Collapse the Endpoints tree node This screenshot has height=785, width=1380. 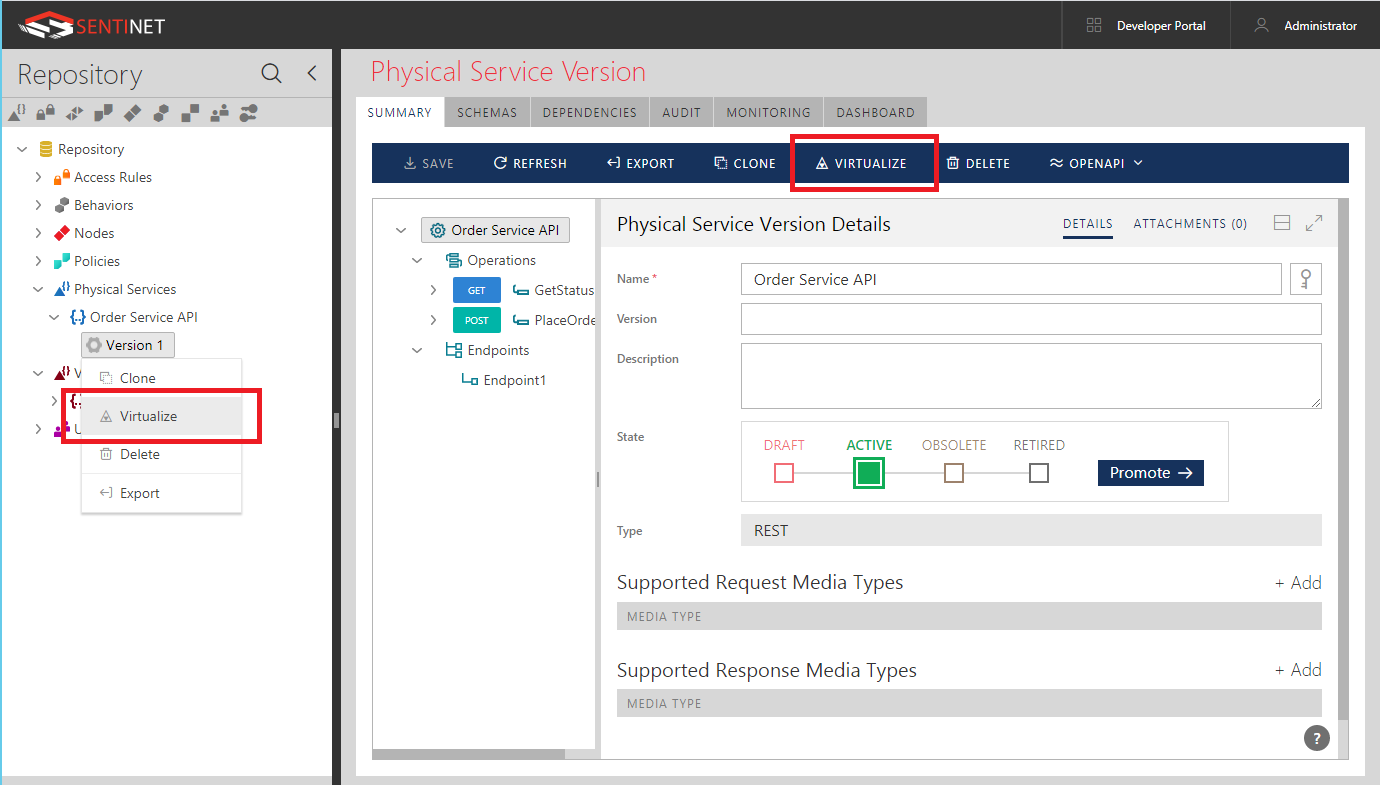click(x=418, y=350)
